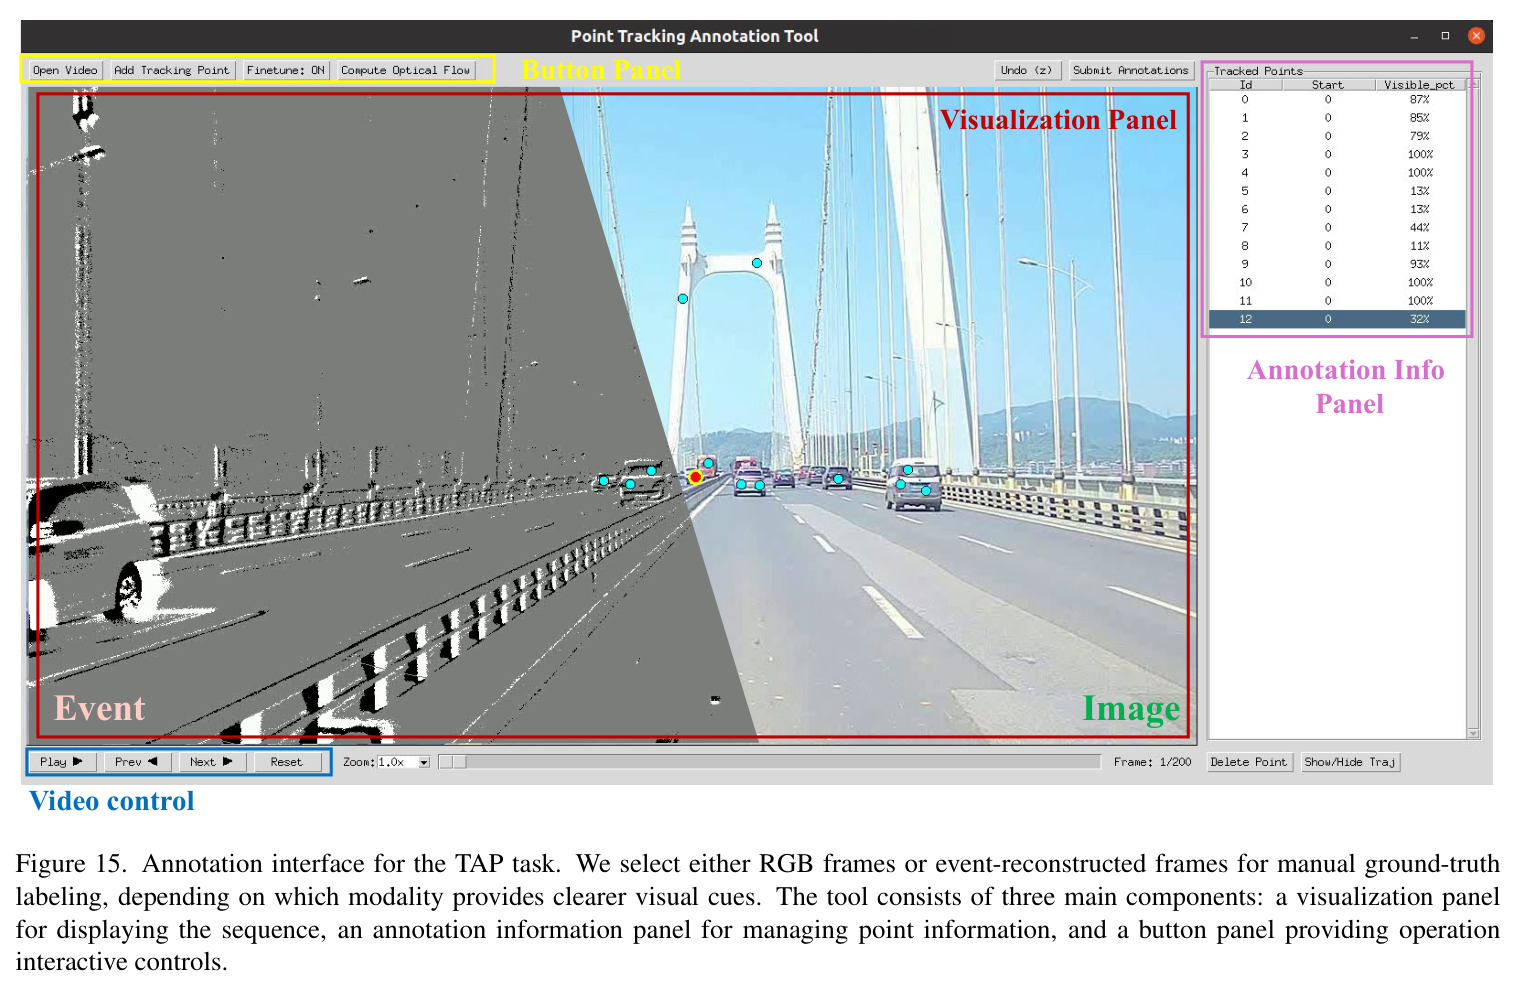Select tracked point row with Id 12

[x=1337, y=319]
